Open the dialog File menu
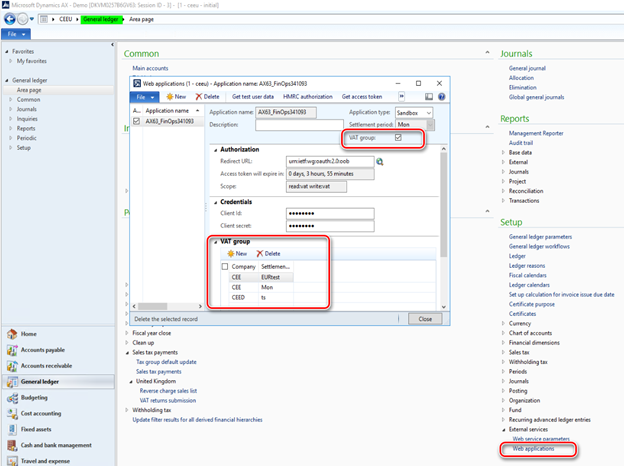Image resolution: width=624 pixels, height=466 pixels. [144, 97]
